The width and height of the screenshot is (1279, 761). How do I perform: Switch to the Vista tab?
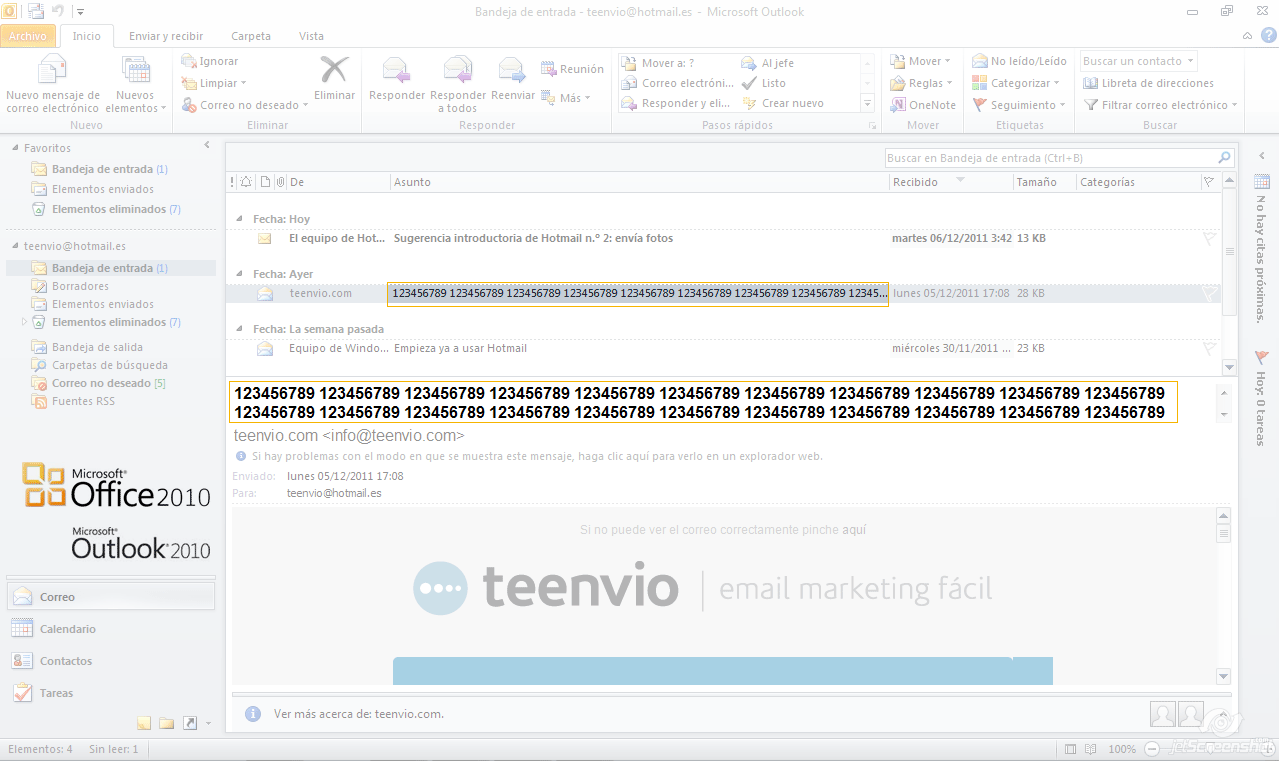pyautogui.click(x=311, y=36)
